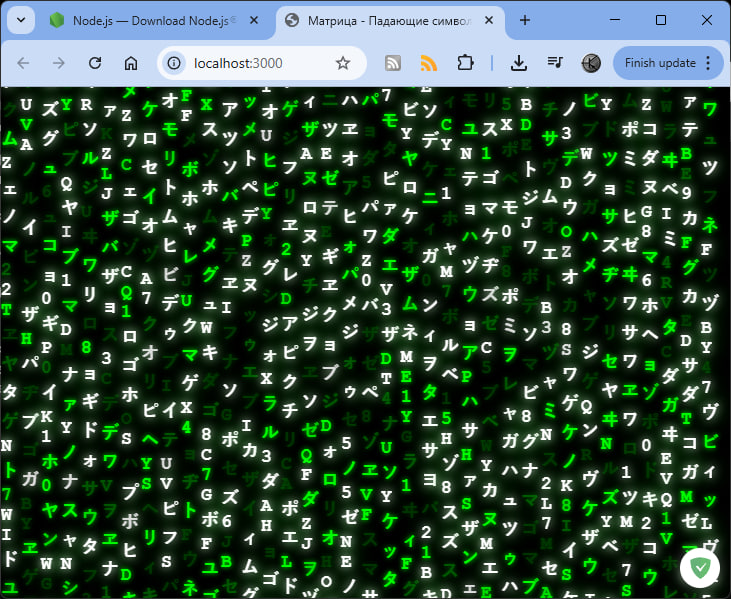Open the media controls playlist icon
Screen dimensions: 731x599
[x=555, y=63]
